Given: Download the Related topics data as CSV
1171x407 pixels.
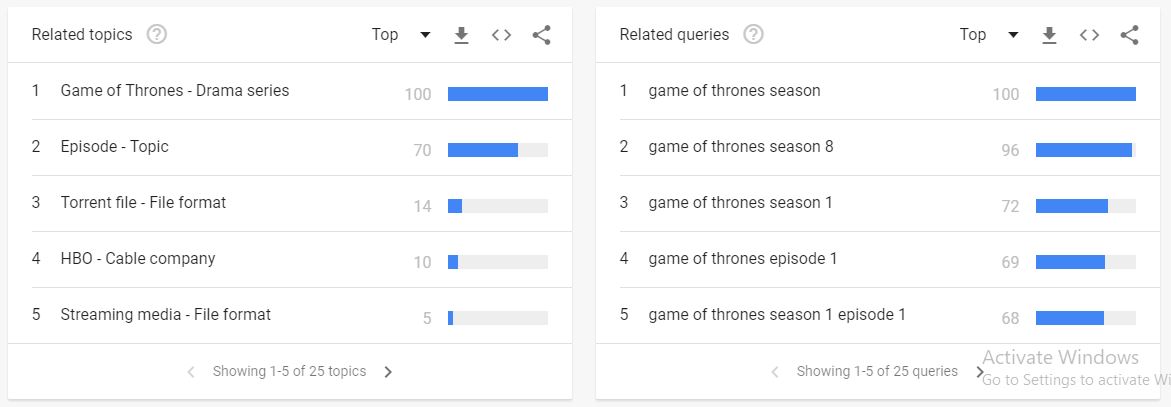Looking at the screenshot, I should point(461,35).
